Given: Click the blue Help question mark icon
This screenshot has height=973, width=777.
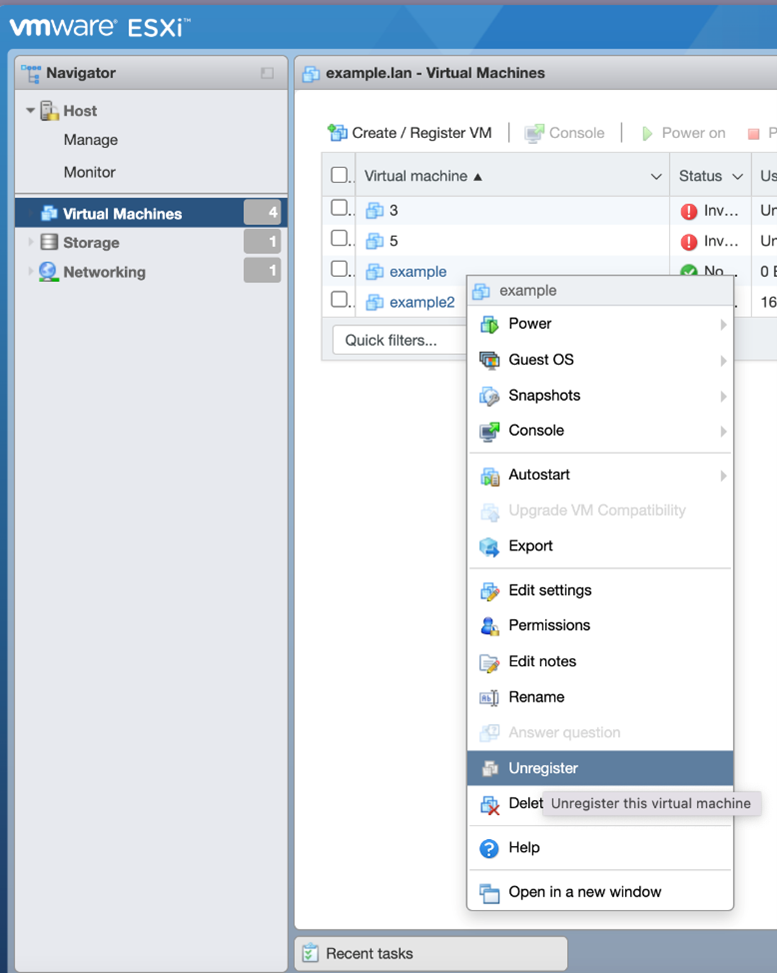Looking at the screenshot, I should coord(489,848).
